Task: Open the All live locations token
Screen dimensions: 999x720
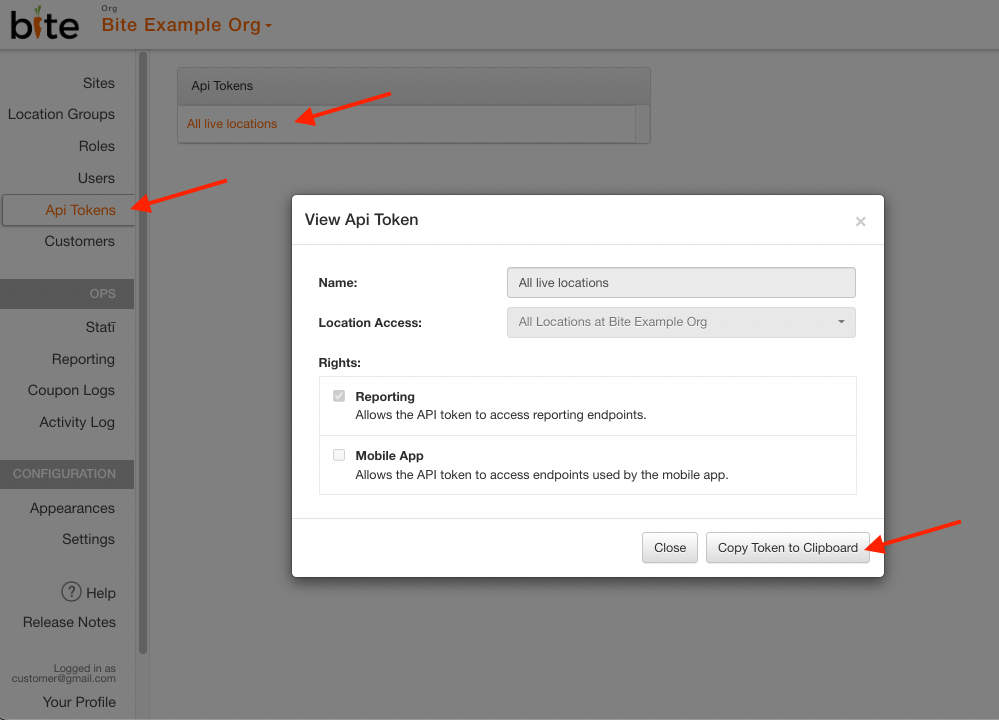Action: 232,124
